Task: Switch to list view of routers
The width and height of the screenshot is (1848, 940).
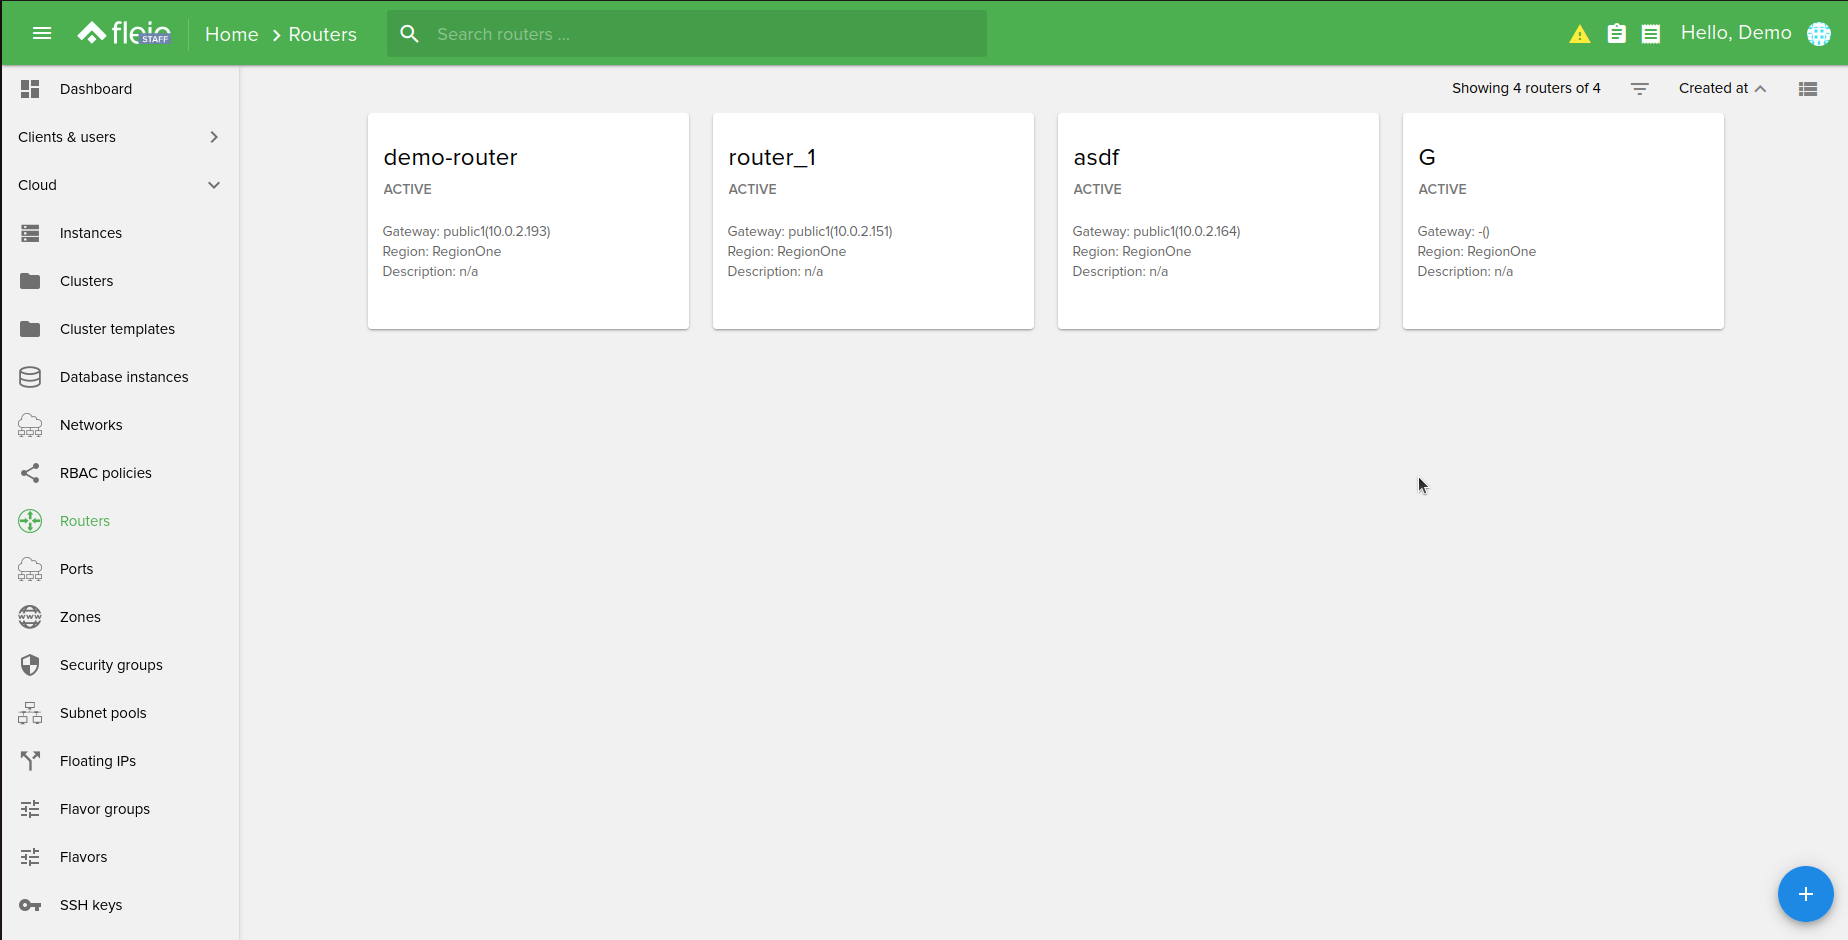Action: [x=1807, y=88]
